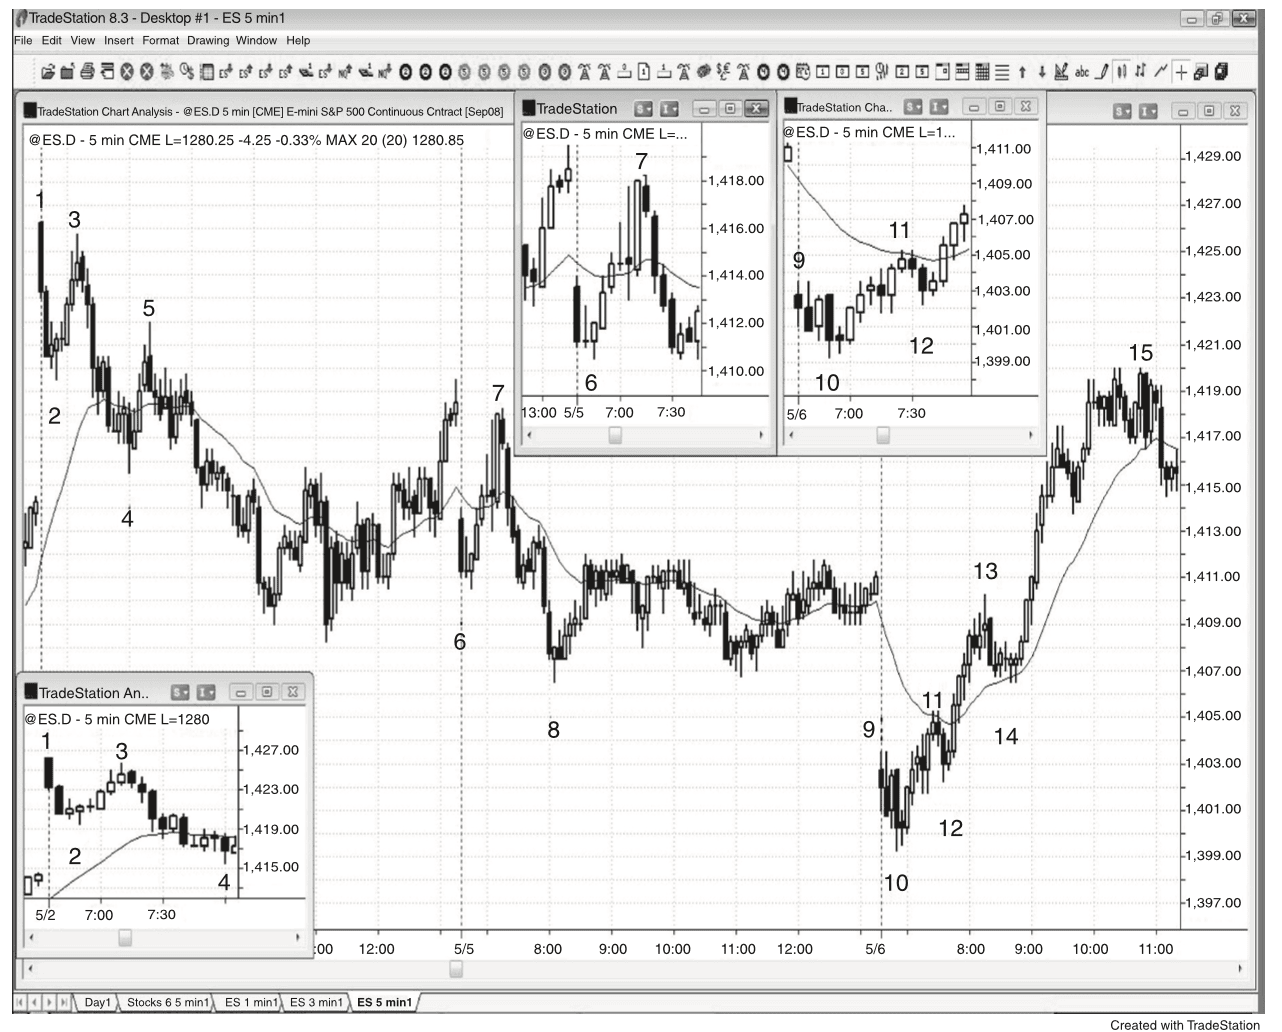Click right scroll arrow of main chart scrollbar
Image resolution: width=1282 pixels, height=1032 pixels.
pyautogui.click(x=1240, y=968)
